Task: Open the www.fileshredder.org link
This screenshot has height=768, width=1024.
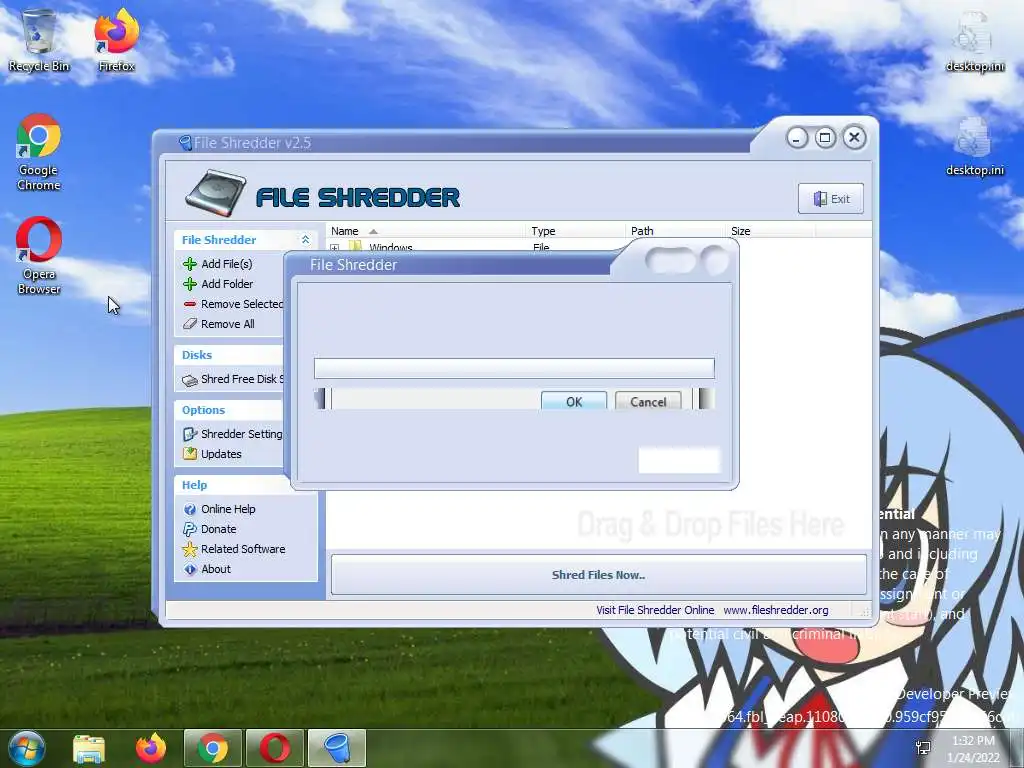Action: point(775,610)
